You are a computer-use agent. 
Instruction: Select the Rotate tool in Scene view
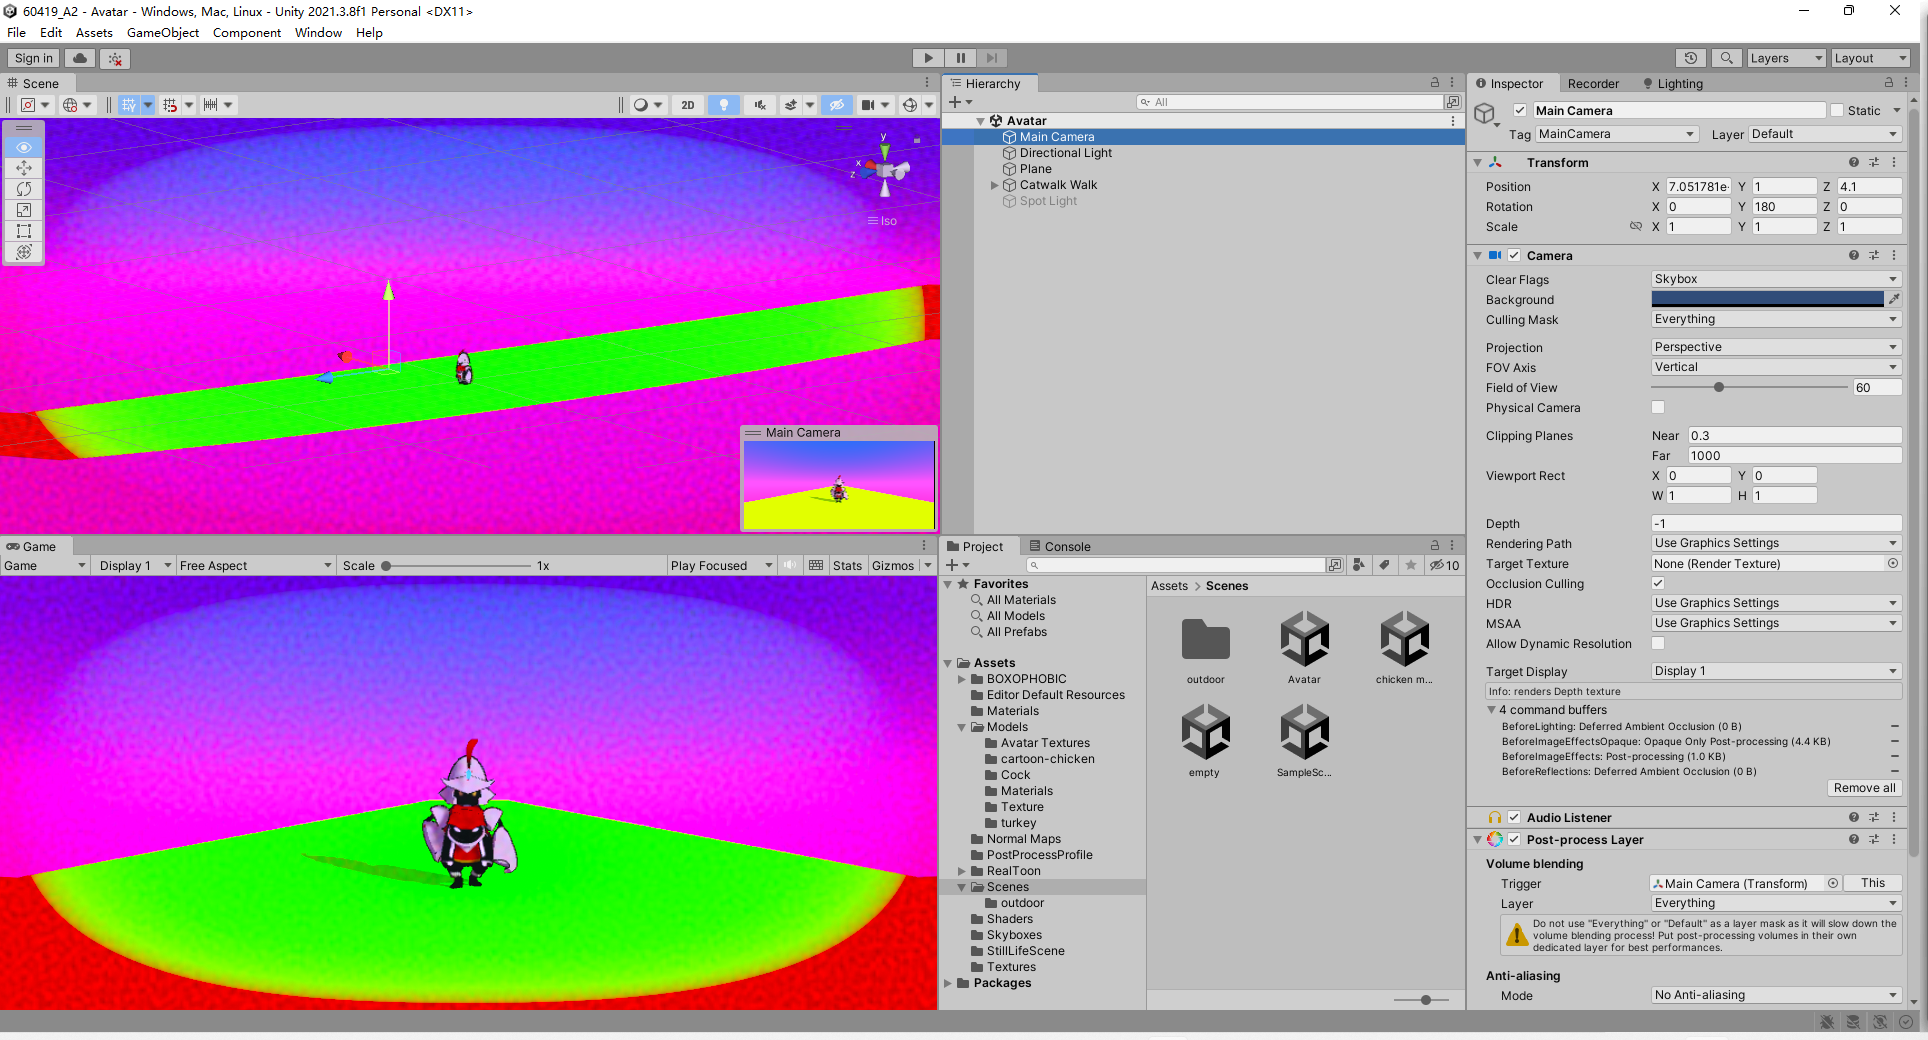click(x=24, y=189)
